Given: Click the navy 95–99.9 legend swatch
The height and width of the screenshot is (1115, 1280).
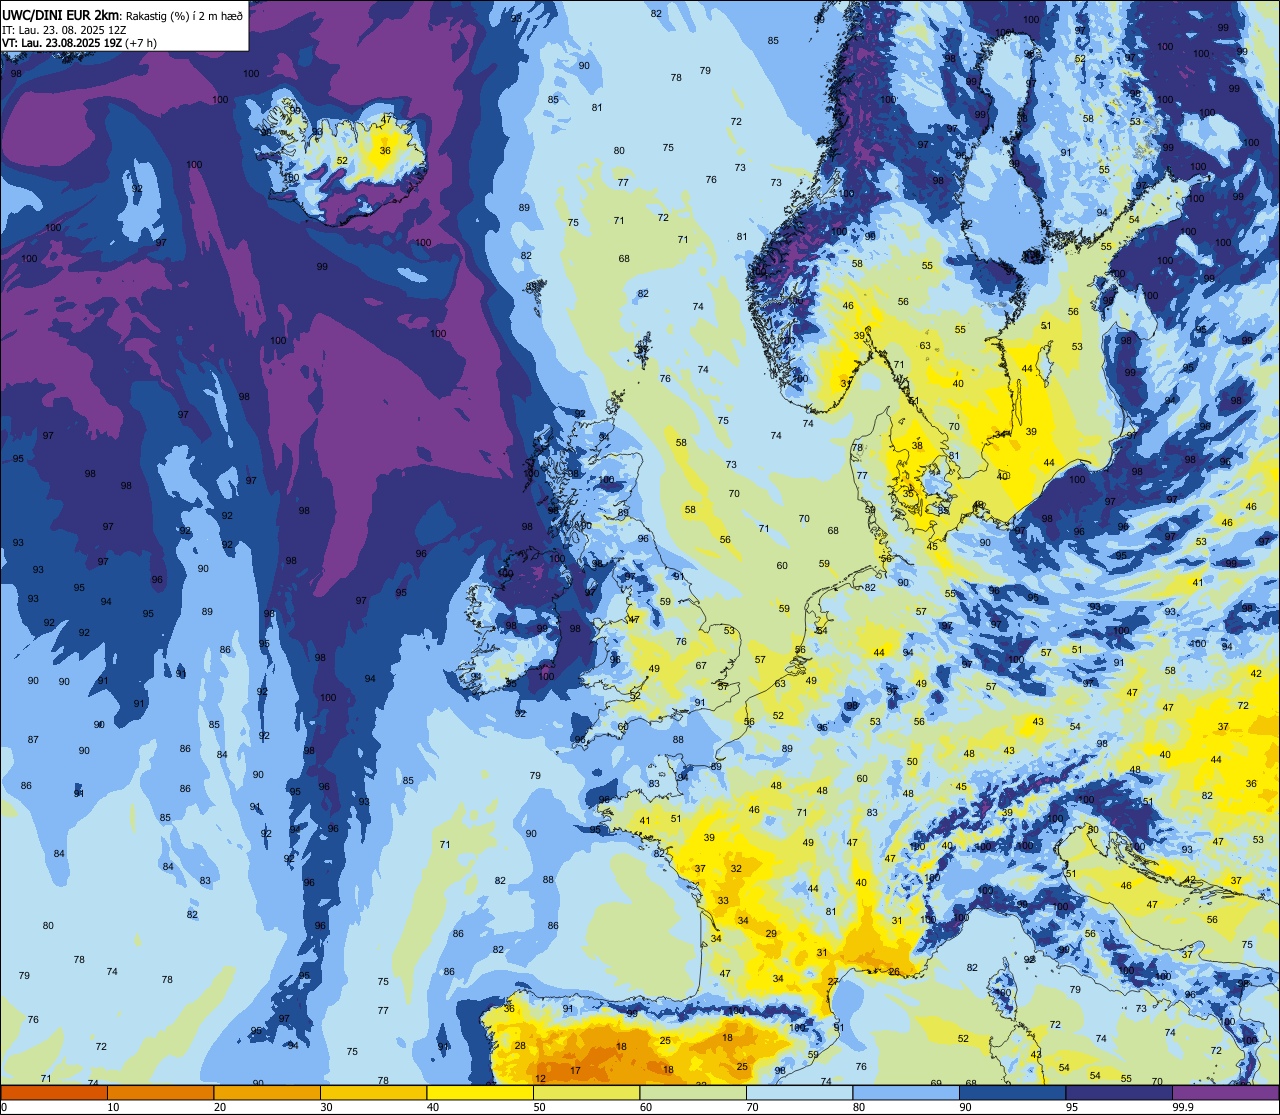Looking at the screenshot, I should 1119,1092.
